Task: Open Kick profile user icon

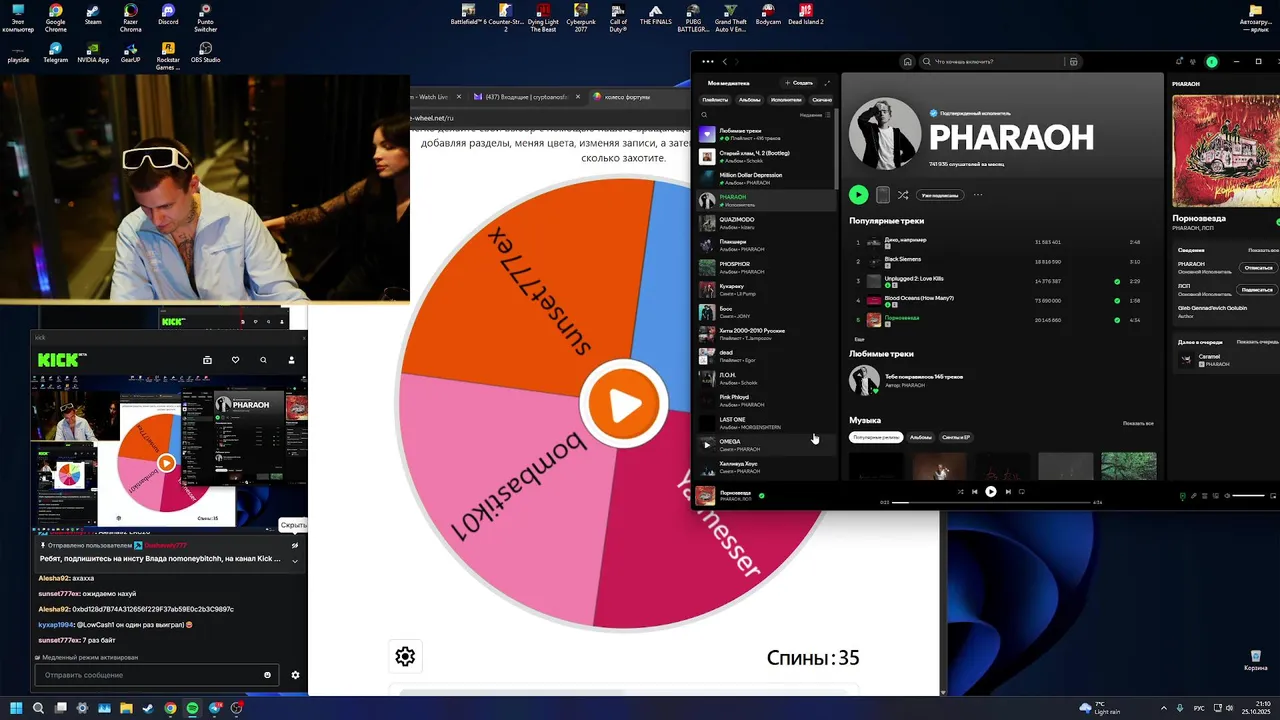Action: tap(292, 360)
